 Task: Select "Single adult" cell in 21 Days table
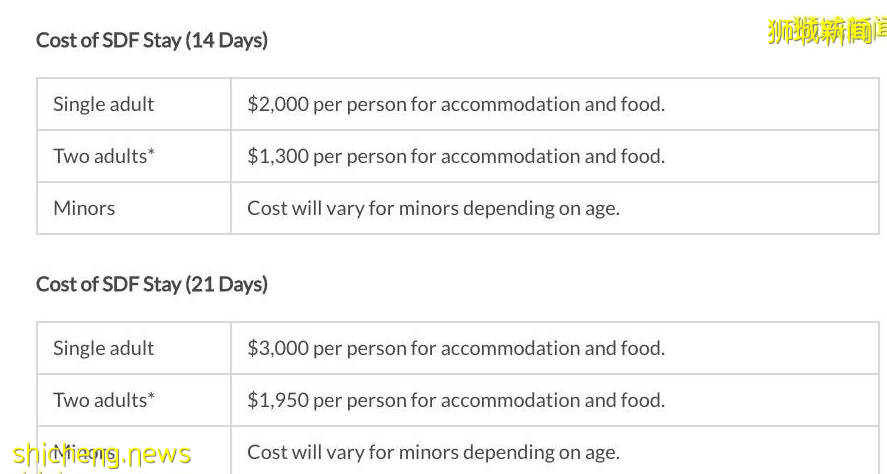(104, 348)
